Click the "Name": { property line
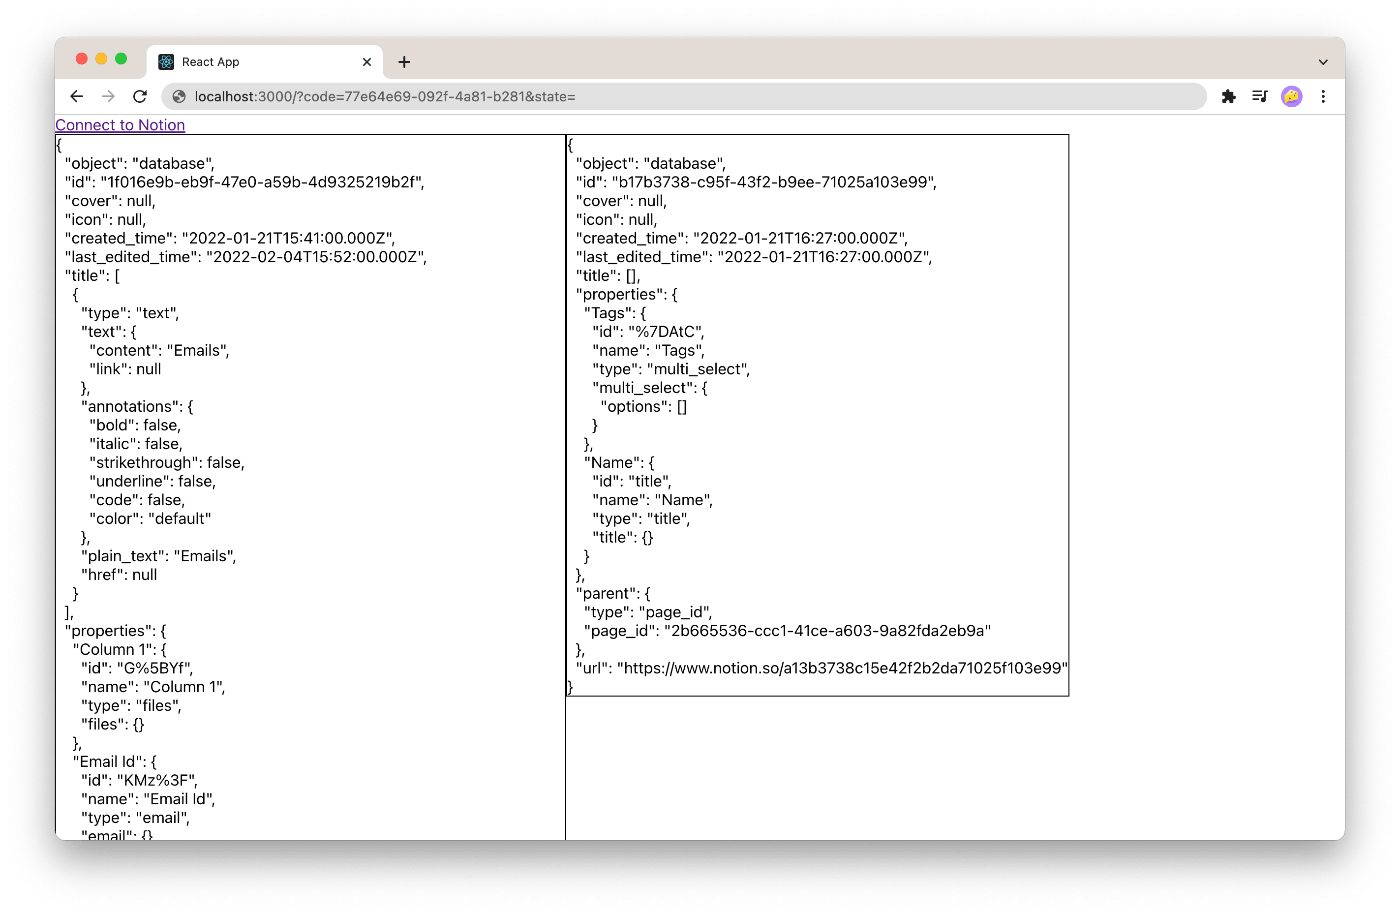 pyautogui.click(x=619, y=463)
